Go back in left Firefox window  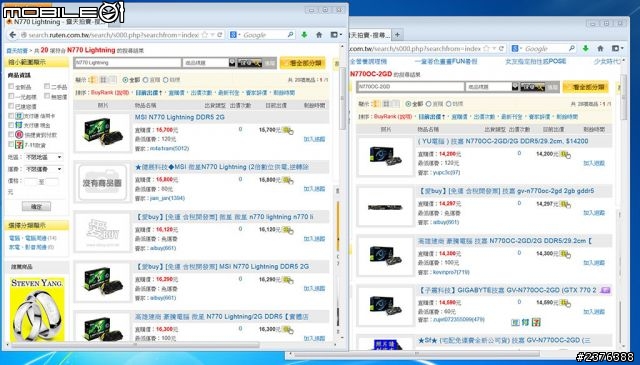tap(13, 35)
